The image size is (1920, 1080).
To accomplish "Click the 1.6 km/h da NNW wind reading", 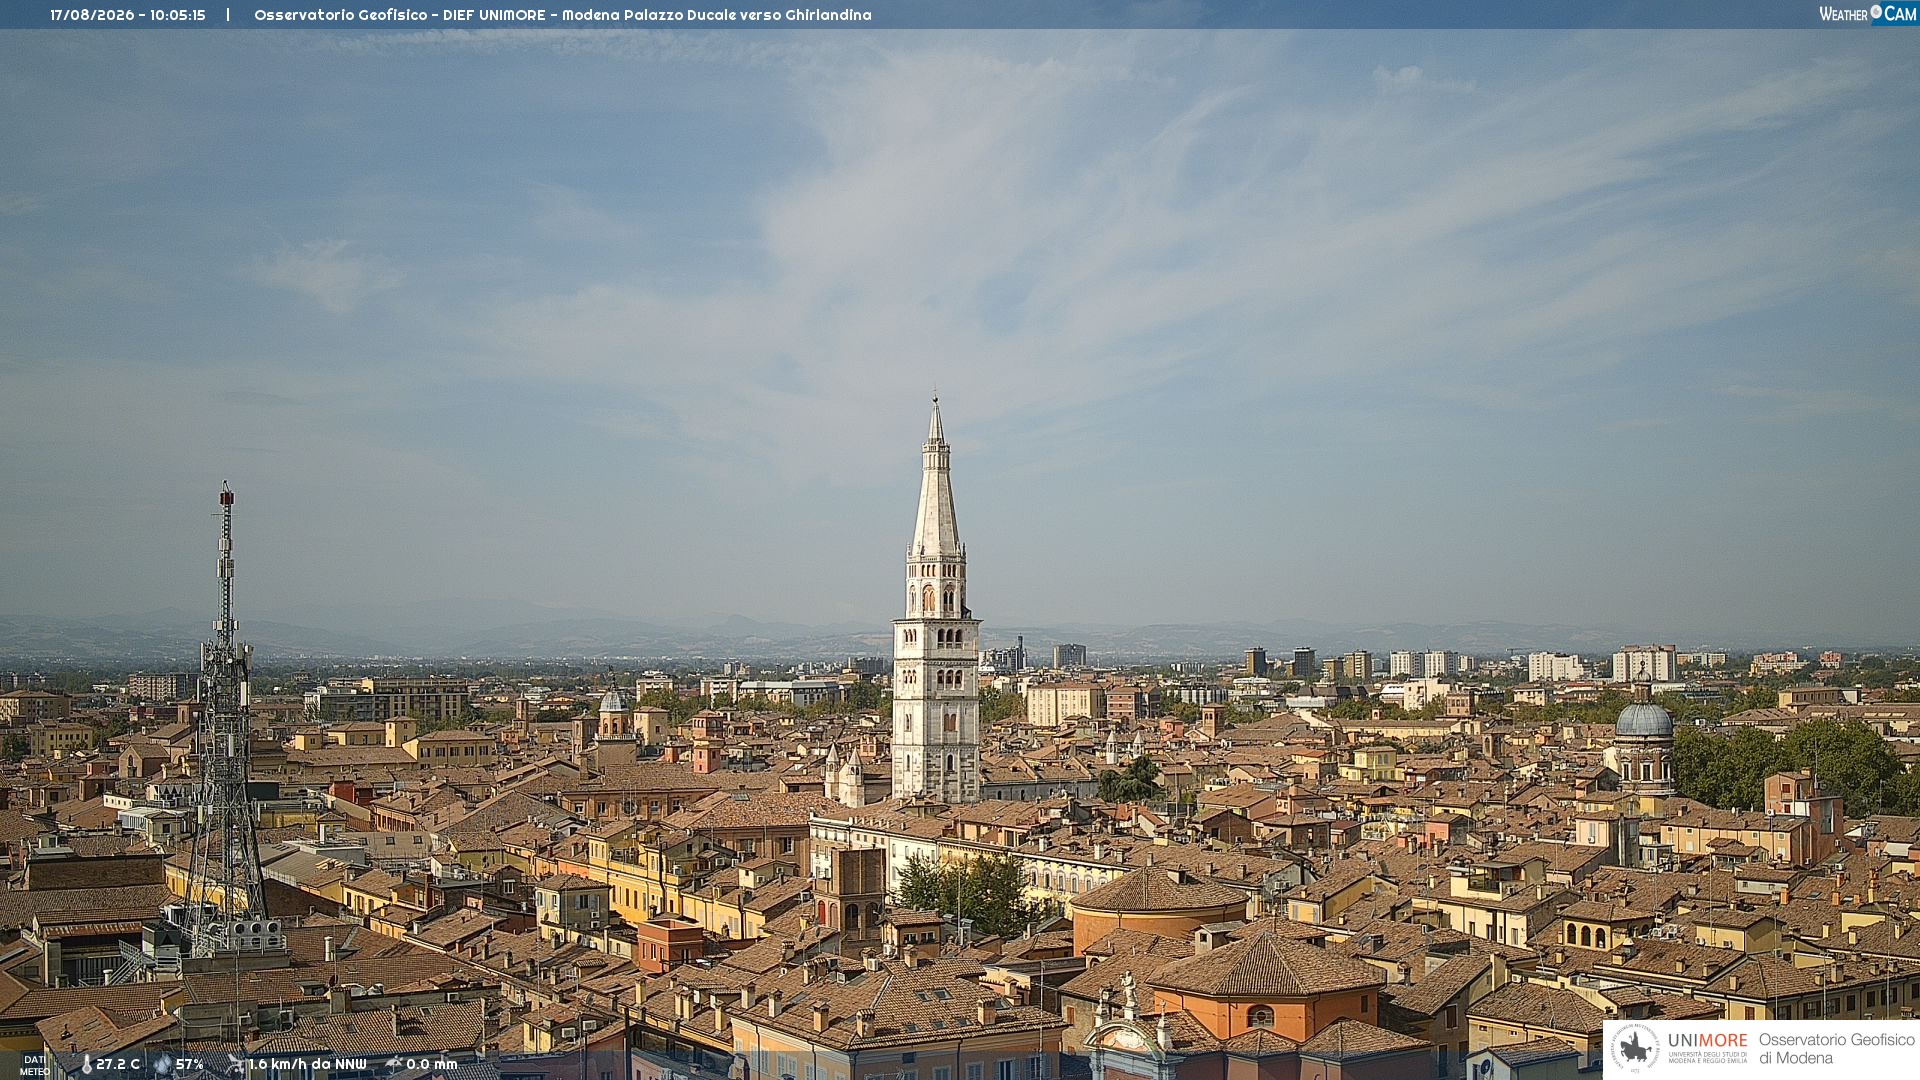I will 308,1064.
